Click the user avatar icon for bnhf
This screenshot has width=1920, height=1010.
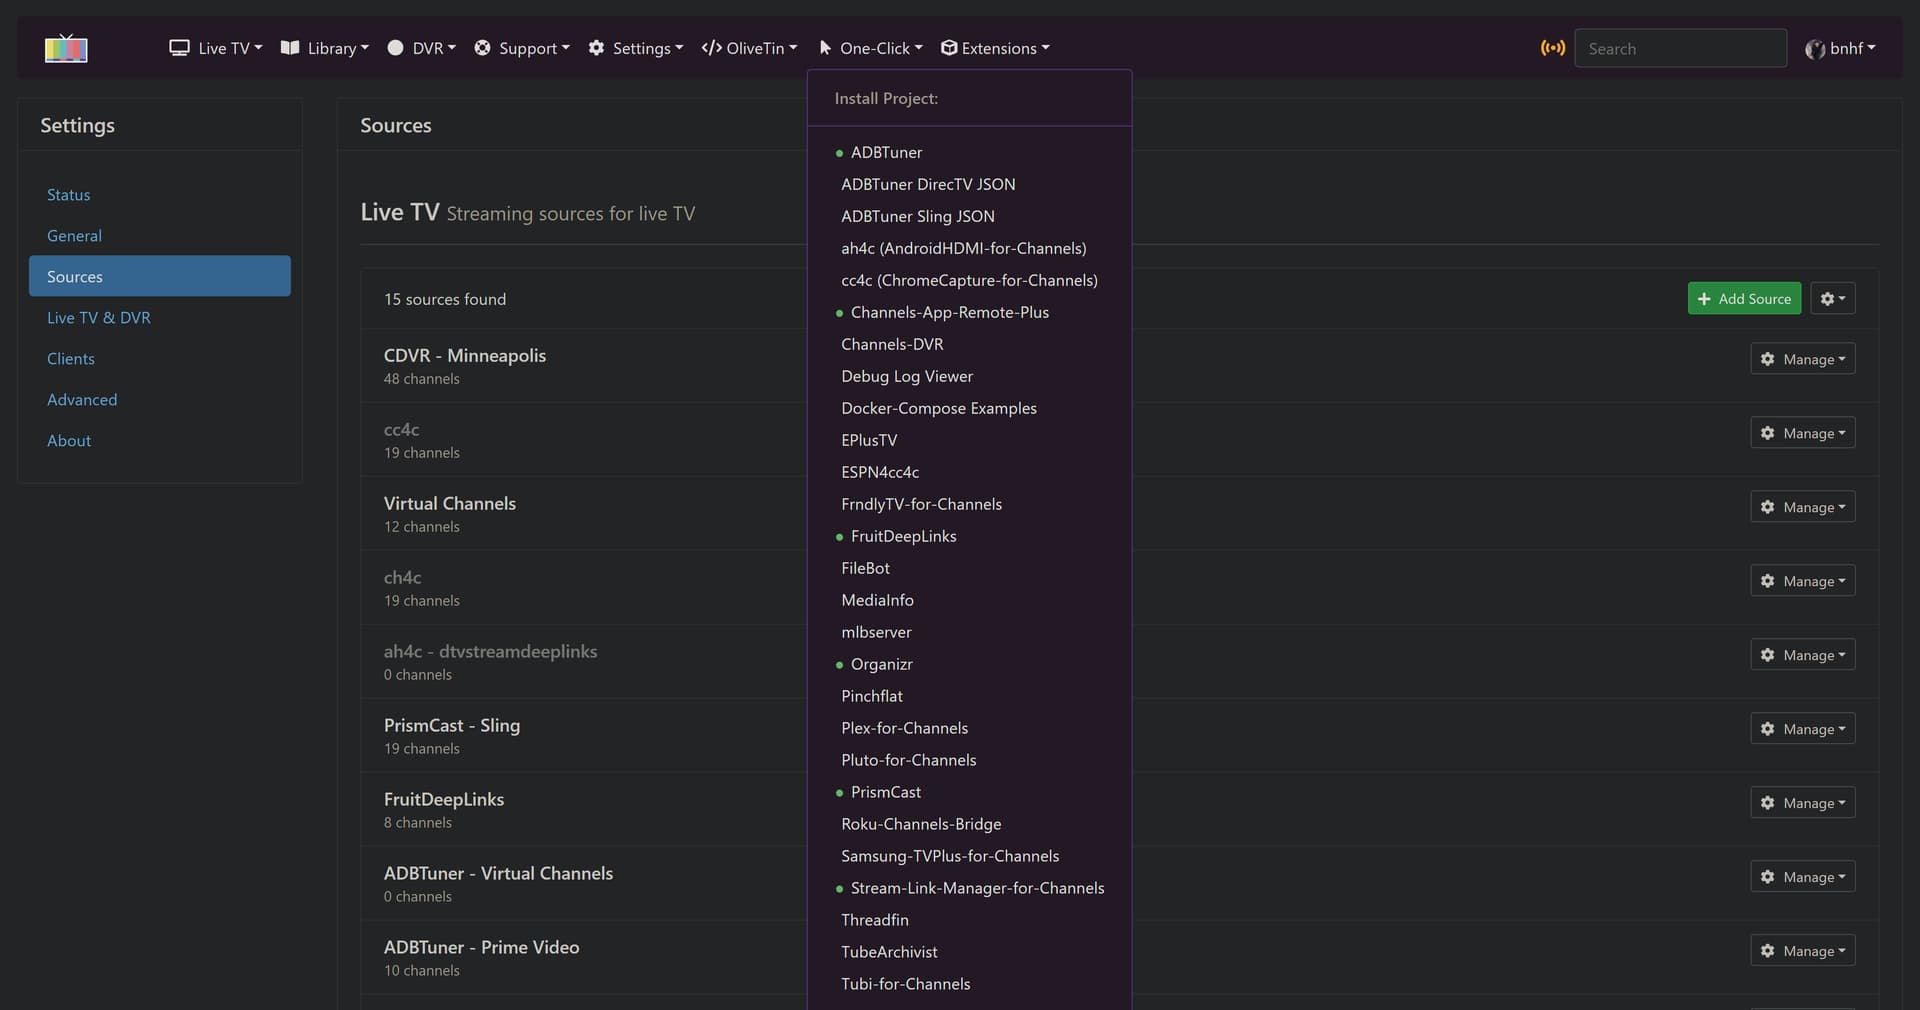pyautogui.click(x=1814, y=49)
